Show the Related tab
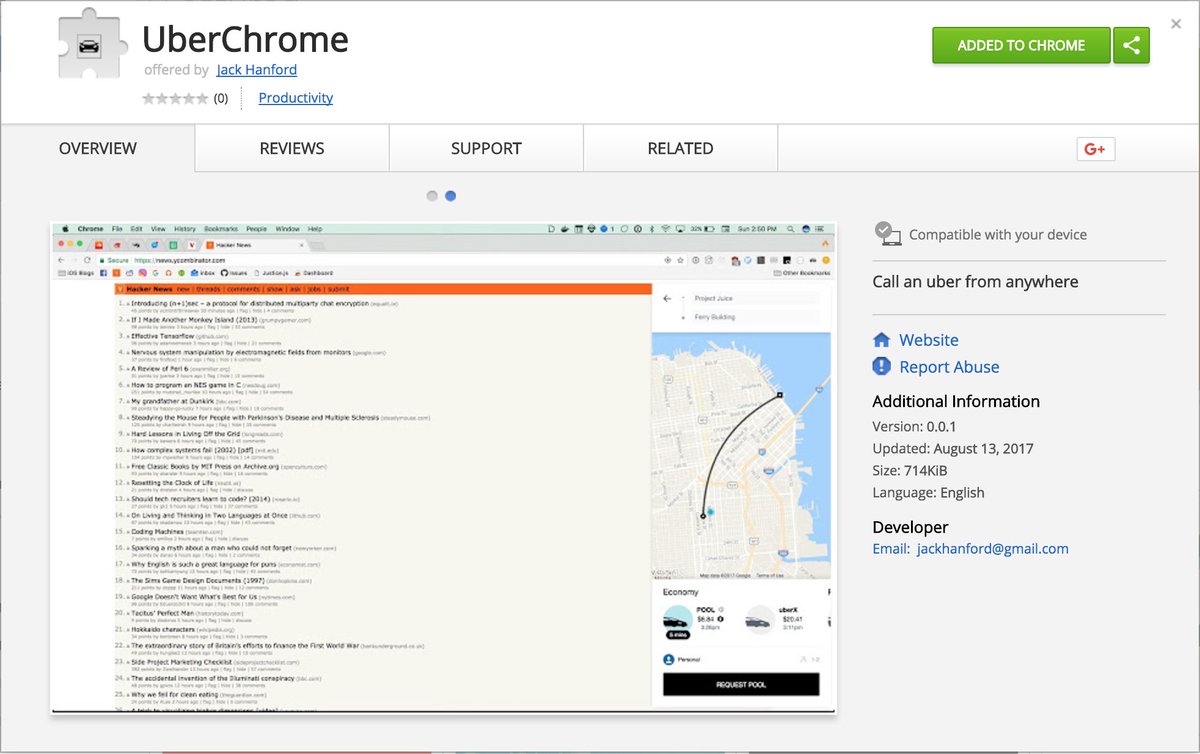 coord(680,148)
